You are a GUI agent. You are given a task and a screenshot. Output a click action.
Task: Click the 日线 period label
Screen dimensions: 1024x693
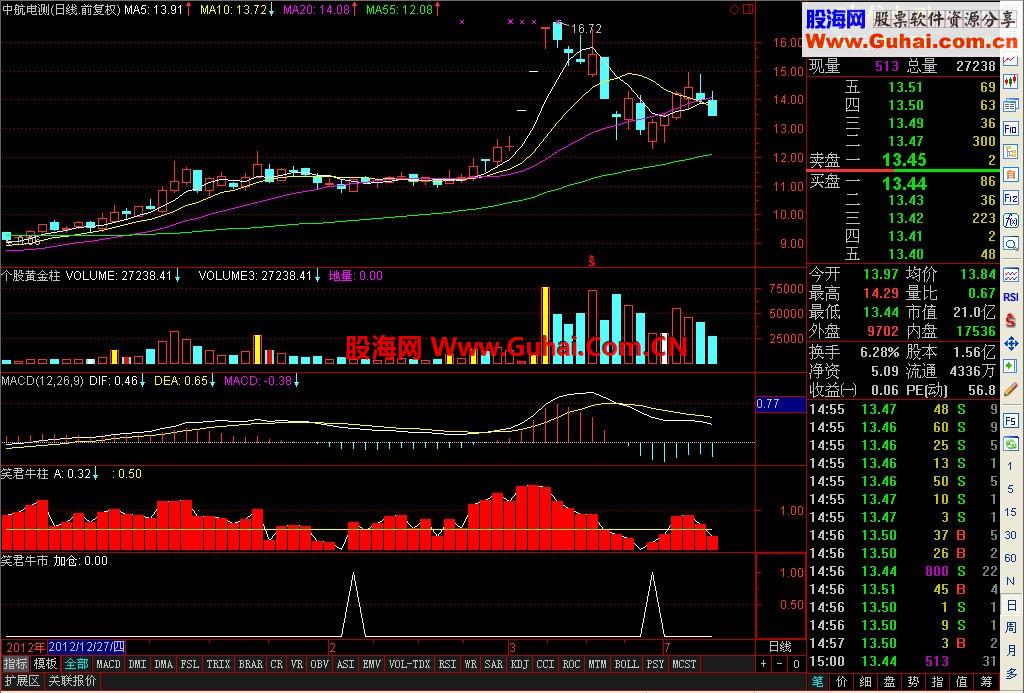click(x=780, y=647)
